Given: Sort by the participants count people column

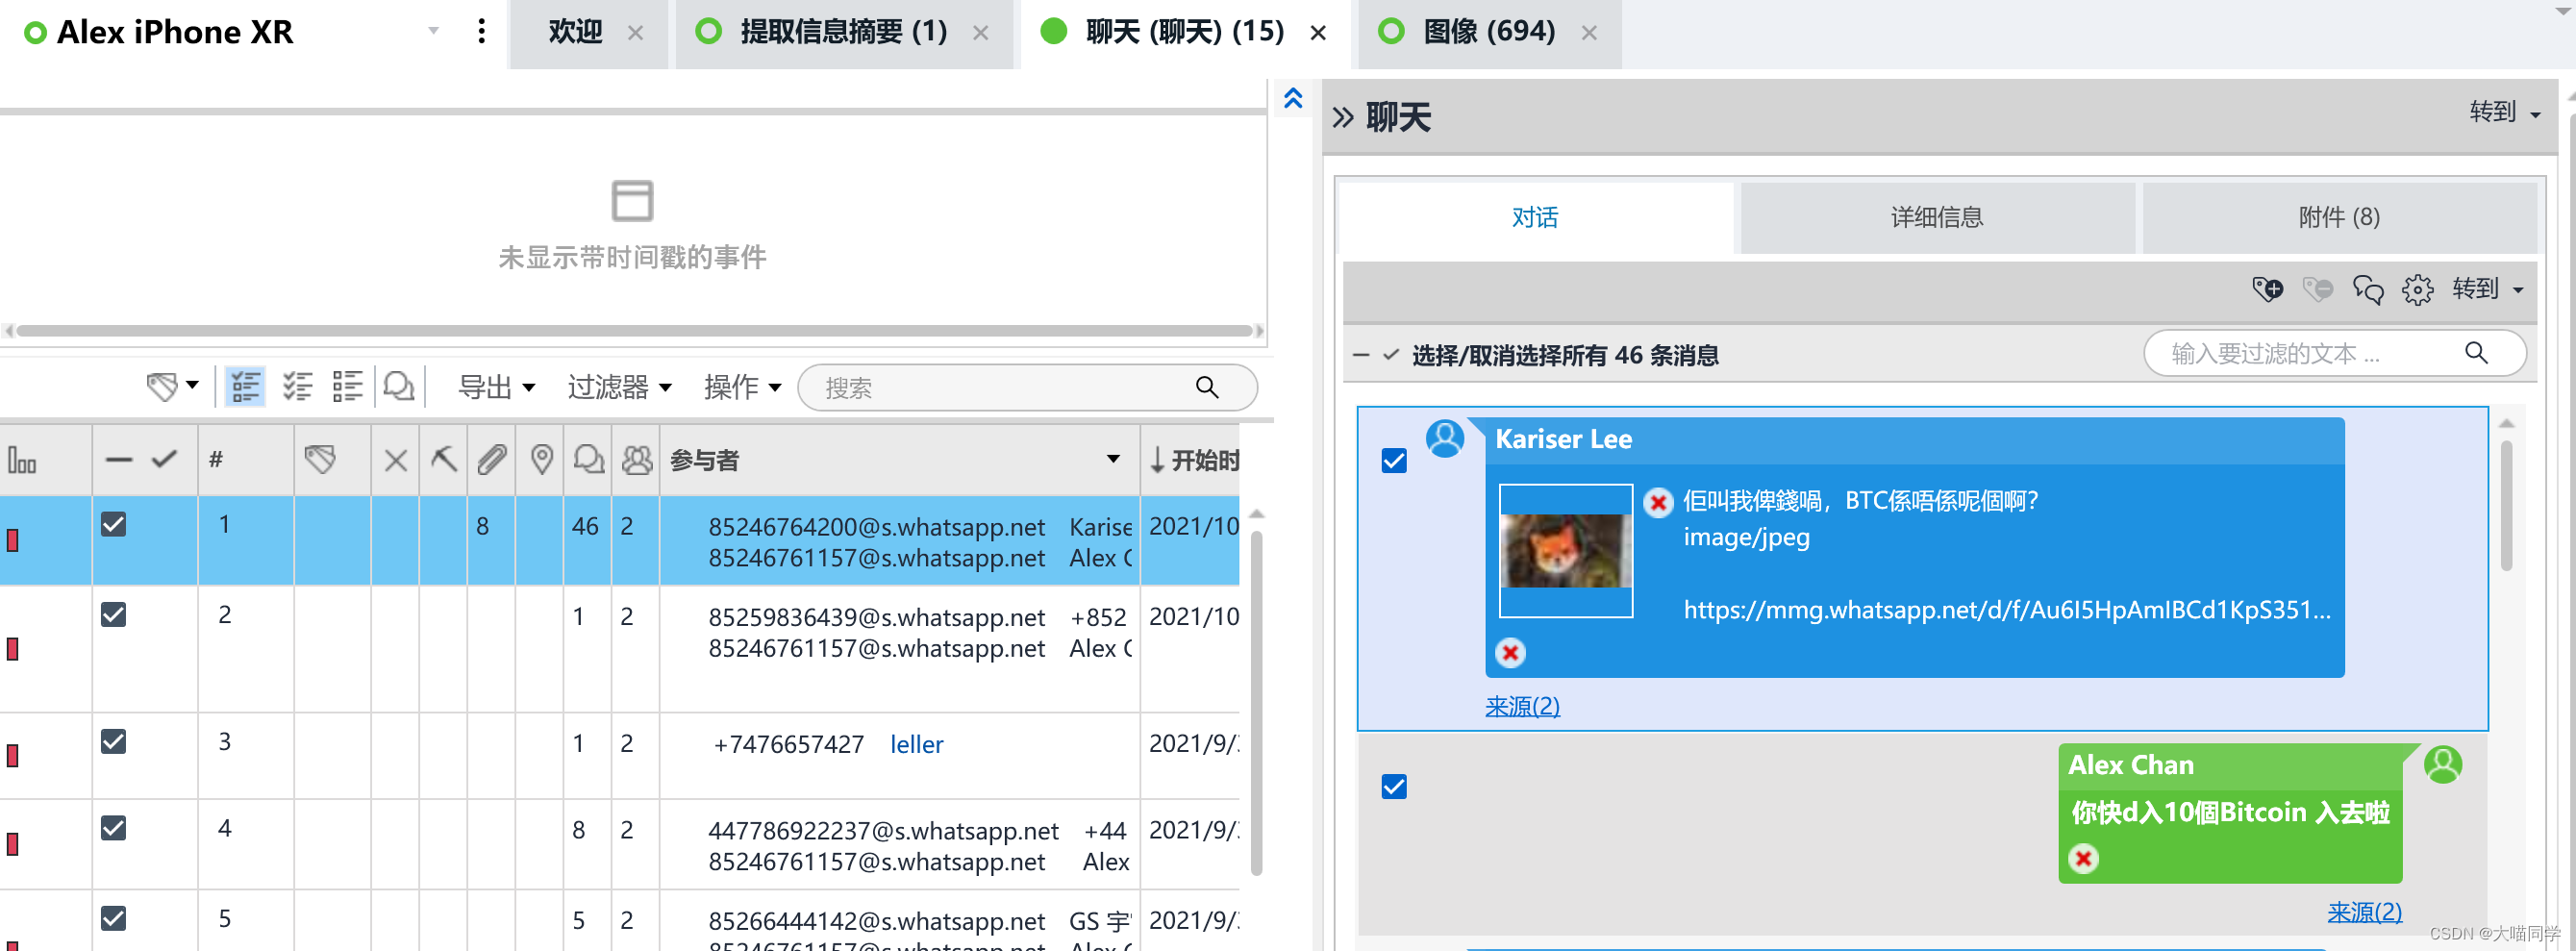Looking at the screenshot, I should [x=637, y=460].
